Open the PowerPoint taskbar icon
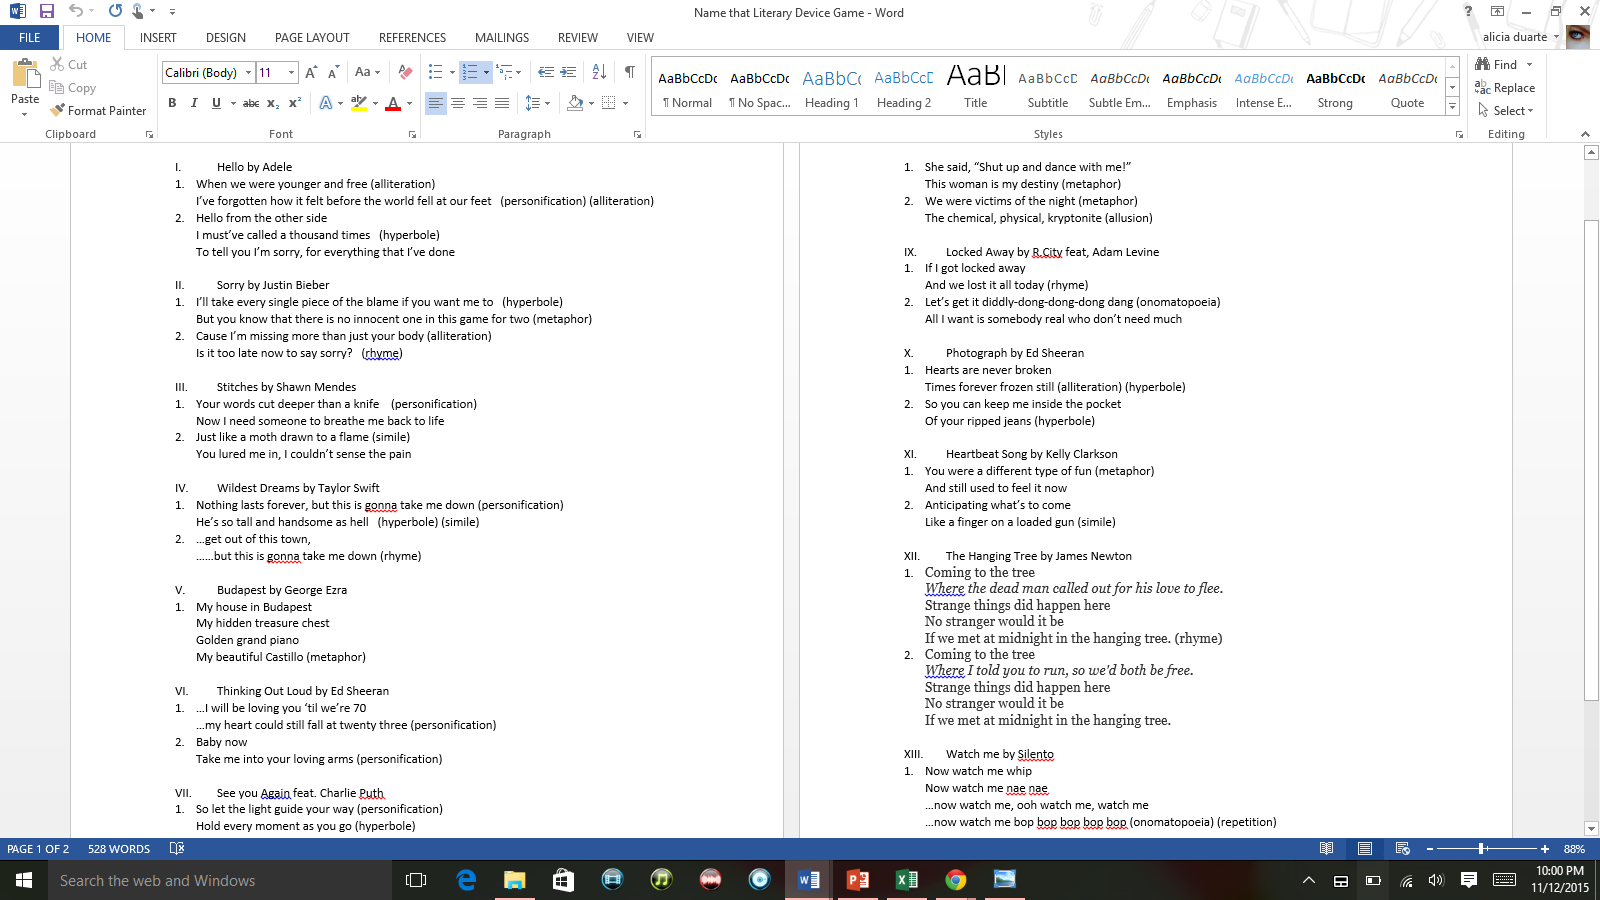 coord(858,880)
